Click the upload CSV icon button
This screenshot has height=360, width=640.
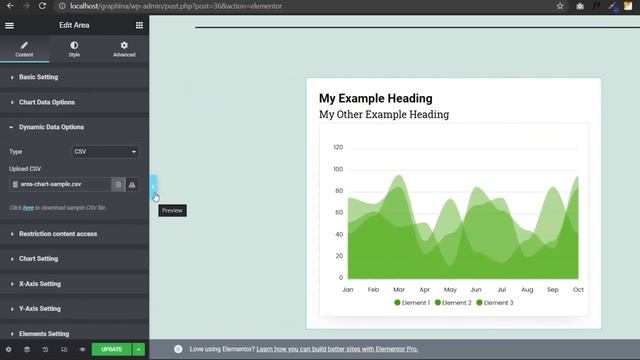132,184
